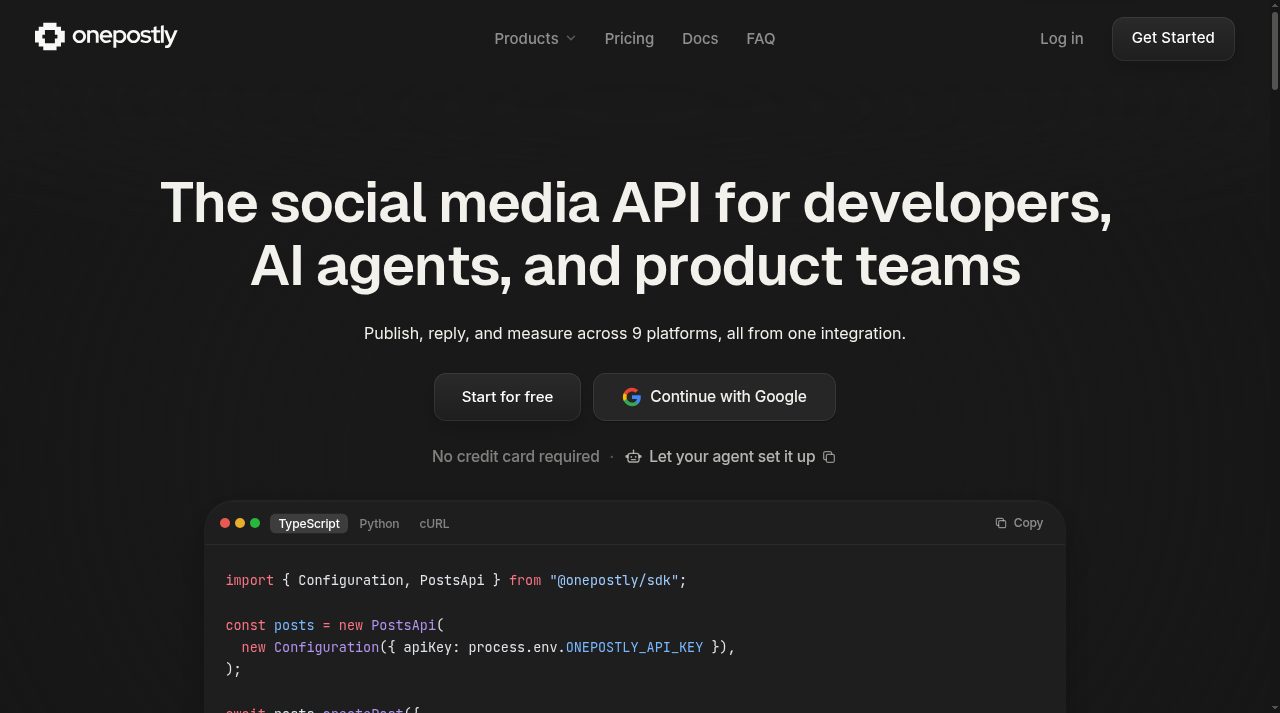Click the ONEPOSTLY_API_KEY variable in code
Screen dimensions: 1280x713
[634, 647]
